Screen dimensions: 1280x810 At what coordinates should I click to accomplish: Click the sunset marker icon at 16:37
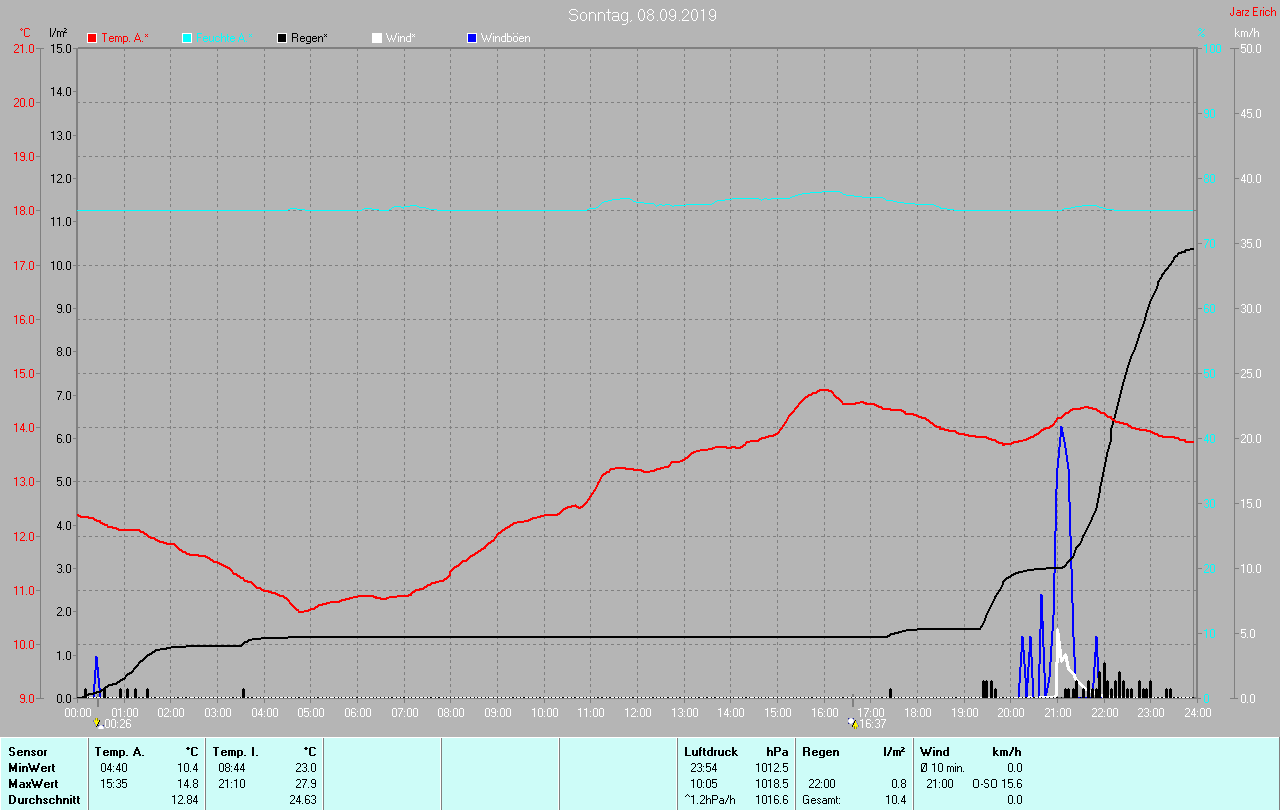852,722
